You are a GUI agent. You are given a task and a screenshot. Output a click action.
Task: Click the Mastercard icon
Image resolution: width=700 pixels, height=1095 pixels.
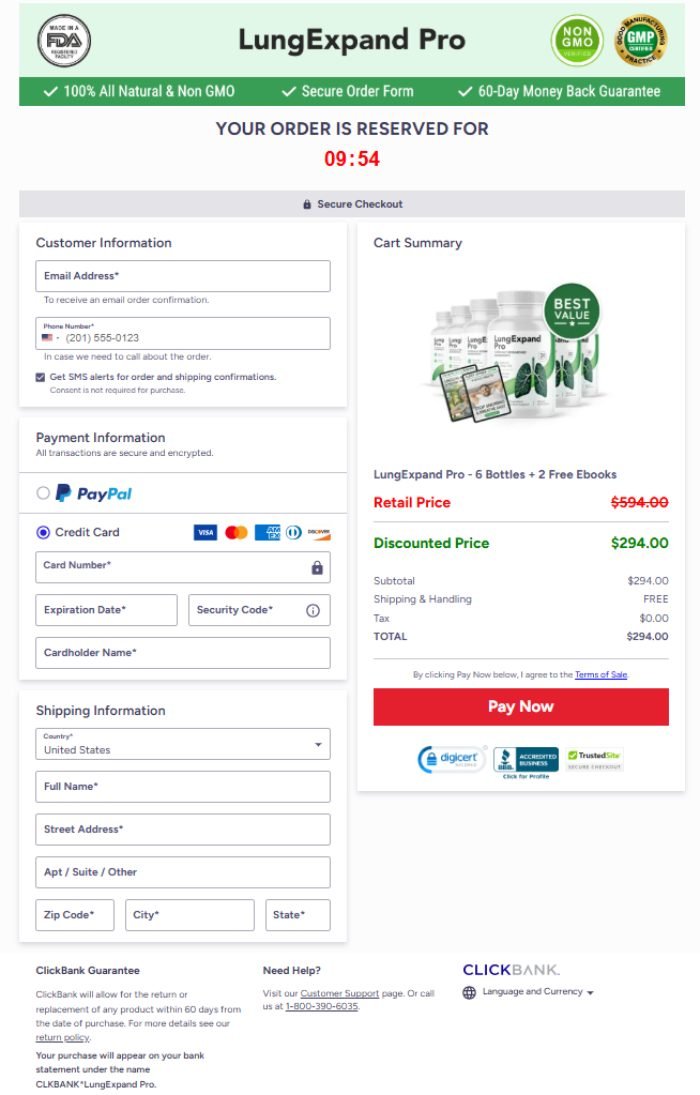235,532
